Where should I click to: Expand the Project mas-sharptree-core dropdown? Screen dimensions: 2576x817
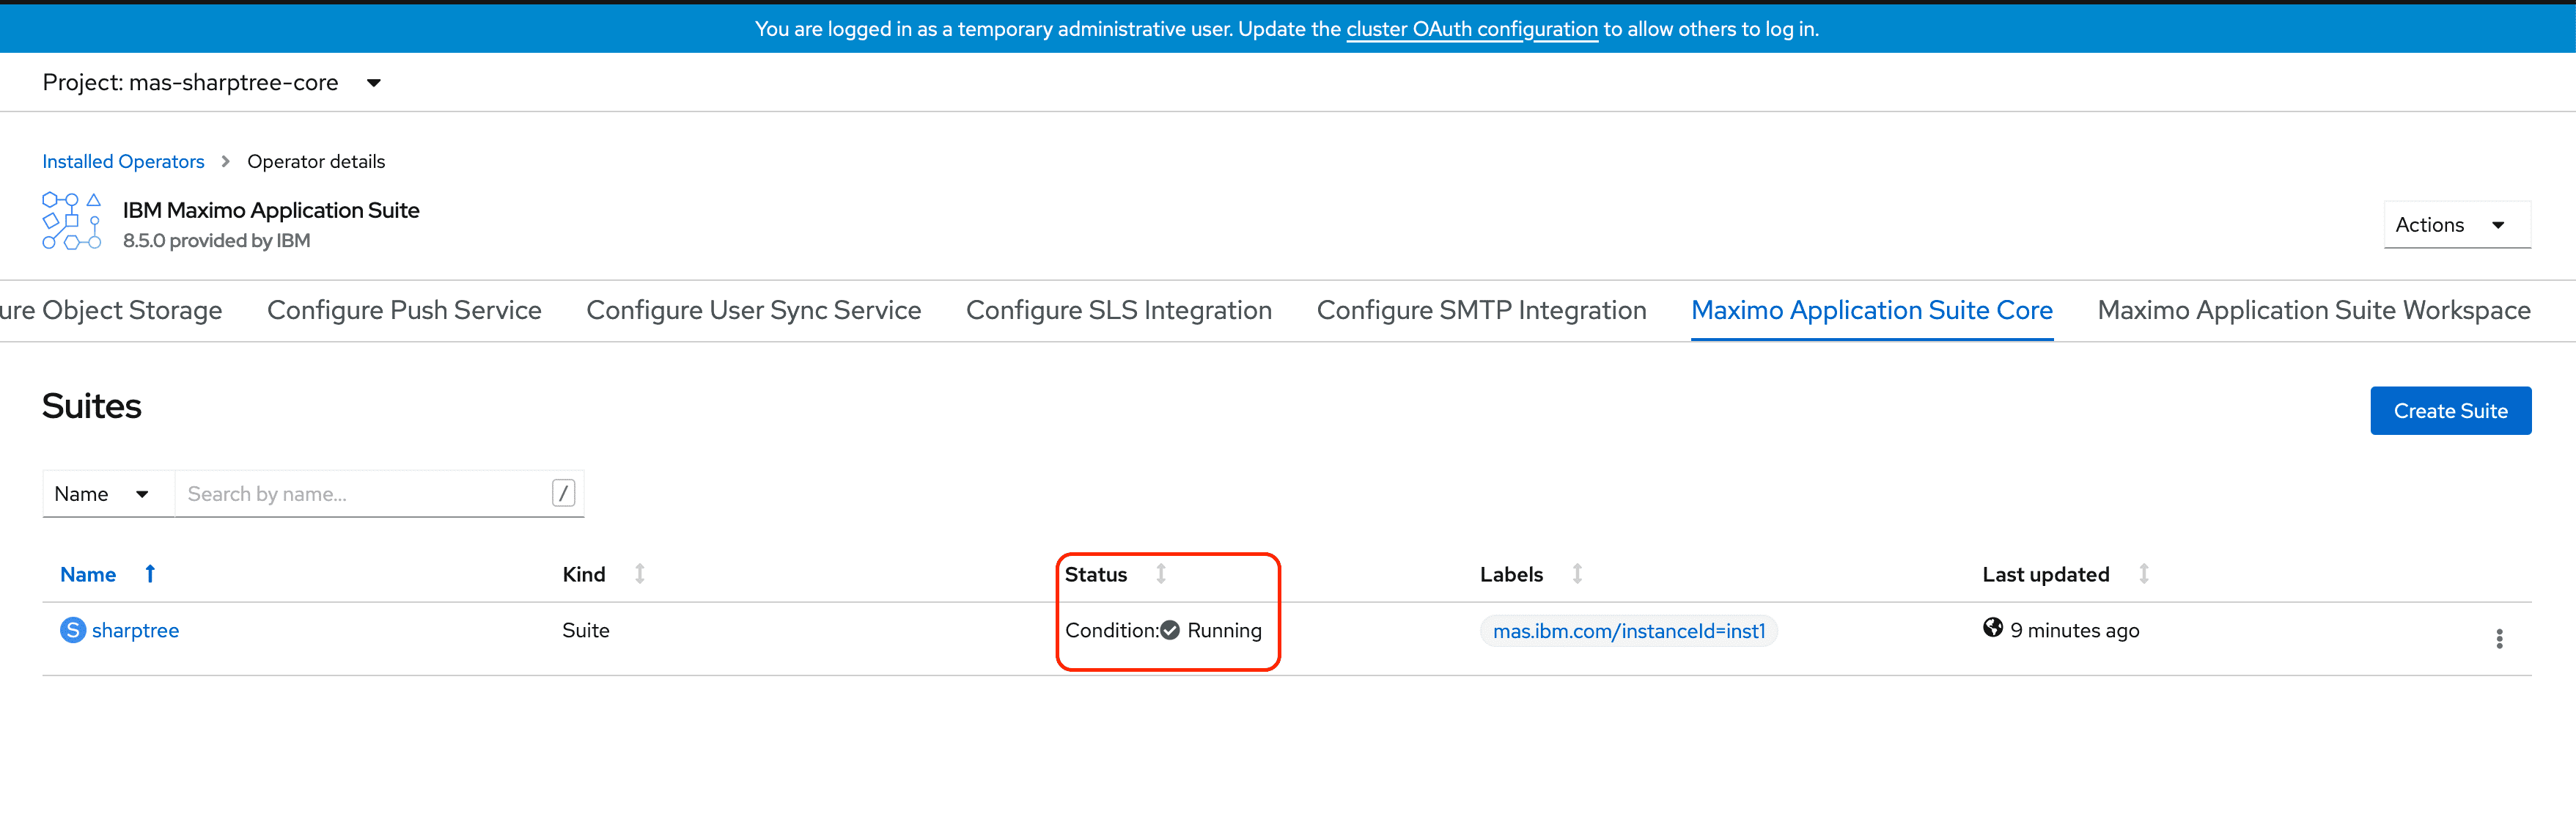click(x=212, y=83)
